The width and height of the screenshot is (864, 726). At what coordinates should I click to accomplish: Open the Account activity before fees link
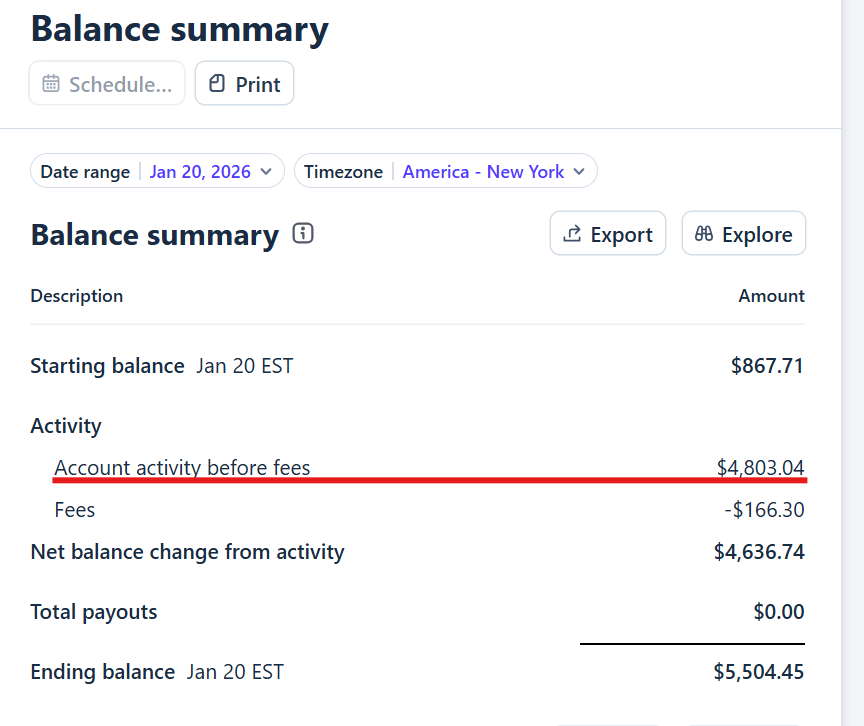pos(182,467)
